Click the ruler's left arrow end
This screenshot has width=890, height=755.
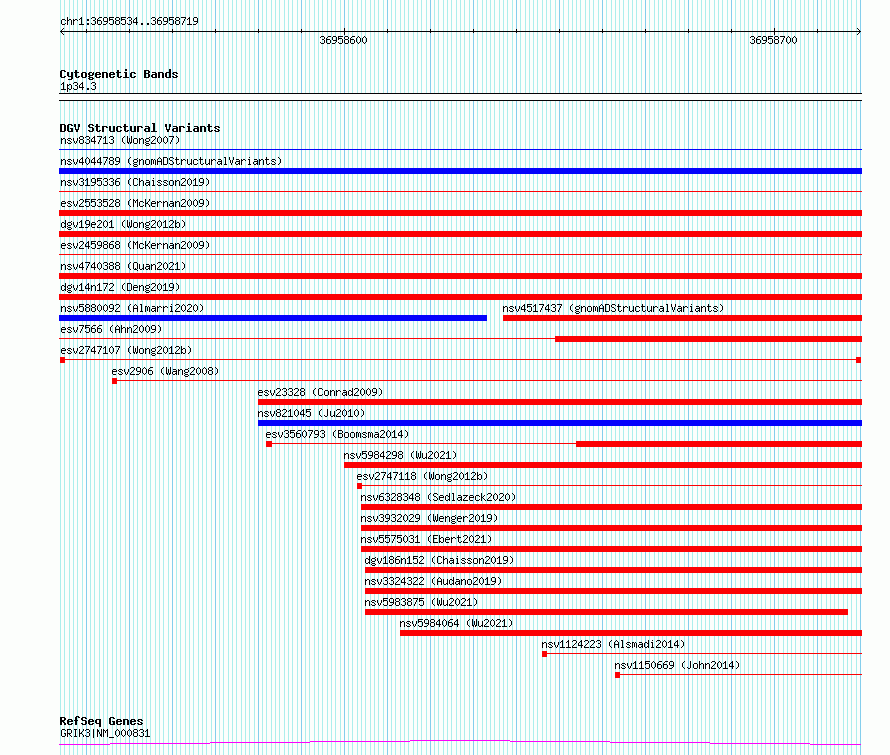coord(62,31)
